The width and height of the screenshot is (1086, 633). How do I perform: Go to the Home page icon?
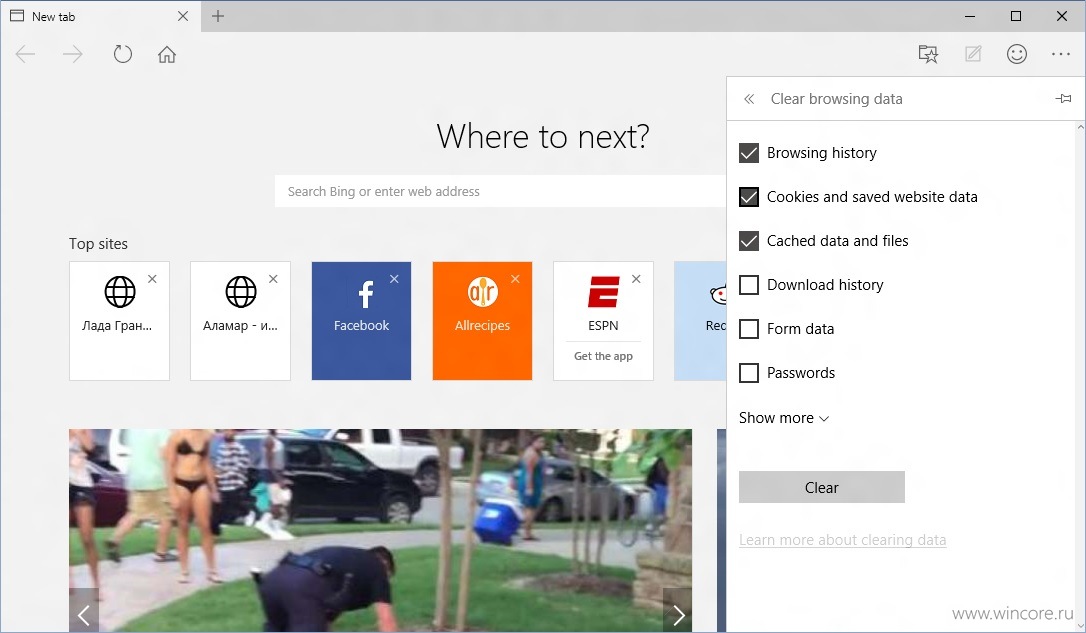(x=167, y=54)
